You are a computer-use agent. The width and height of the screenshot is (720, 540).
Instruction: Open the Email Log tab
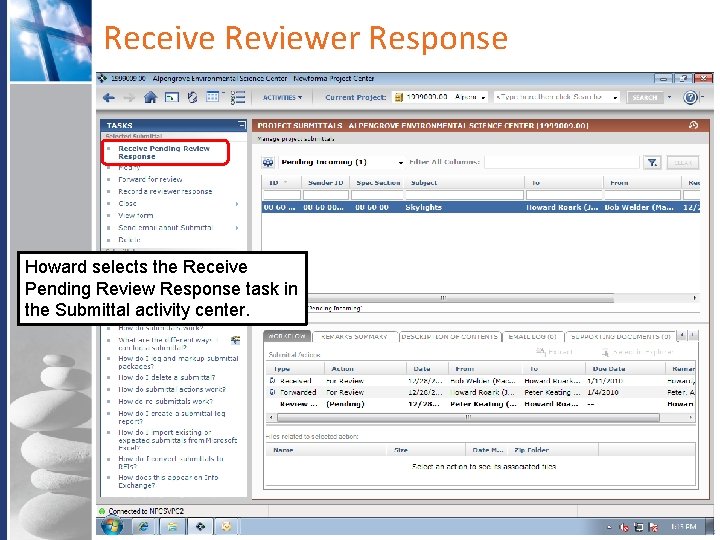pyautogui.click(x=533, y=337)
